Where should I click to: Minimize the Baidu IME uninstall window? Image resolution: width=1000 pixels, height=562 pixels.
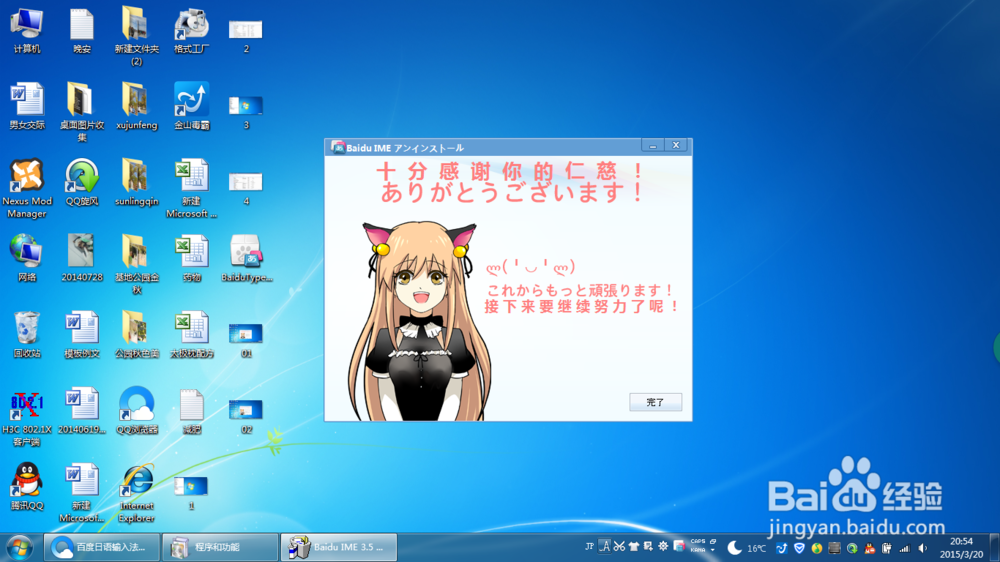click(652, 146)
